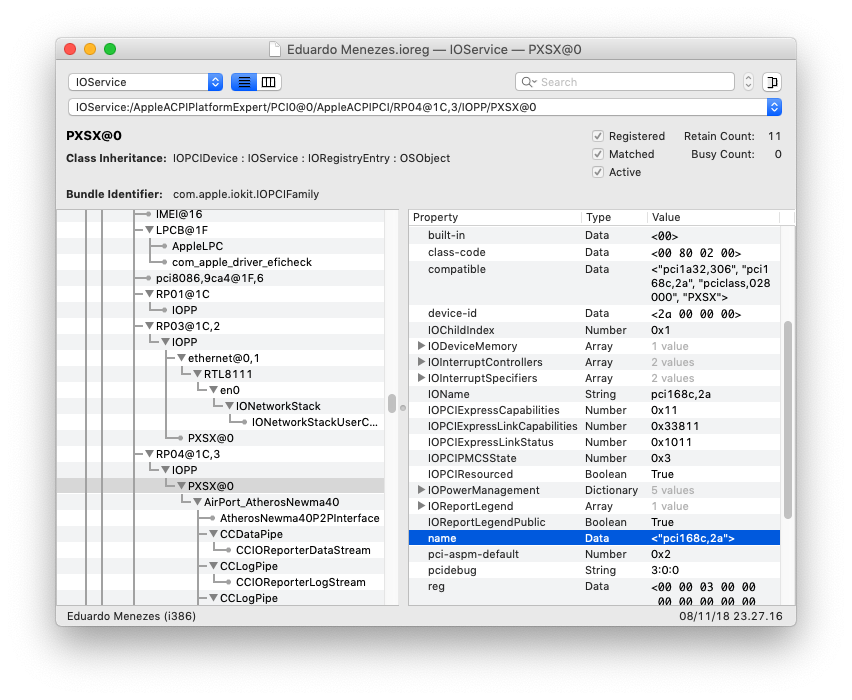Select the class-code property row
852x700 pixels.
point(594,252)
